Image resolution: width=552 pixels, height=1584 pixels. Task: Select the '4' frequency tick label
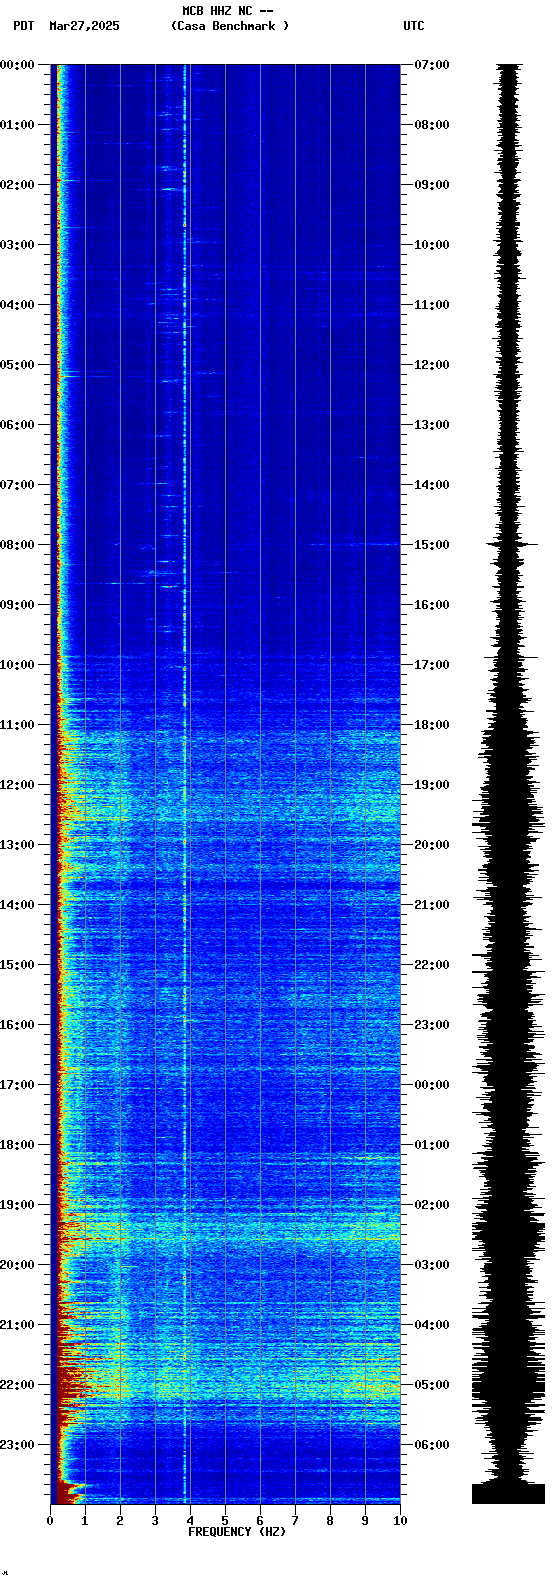[190, 1521]
